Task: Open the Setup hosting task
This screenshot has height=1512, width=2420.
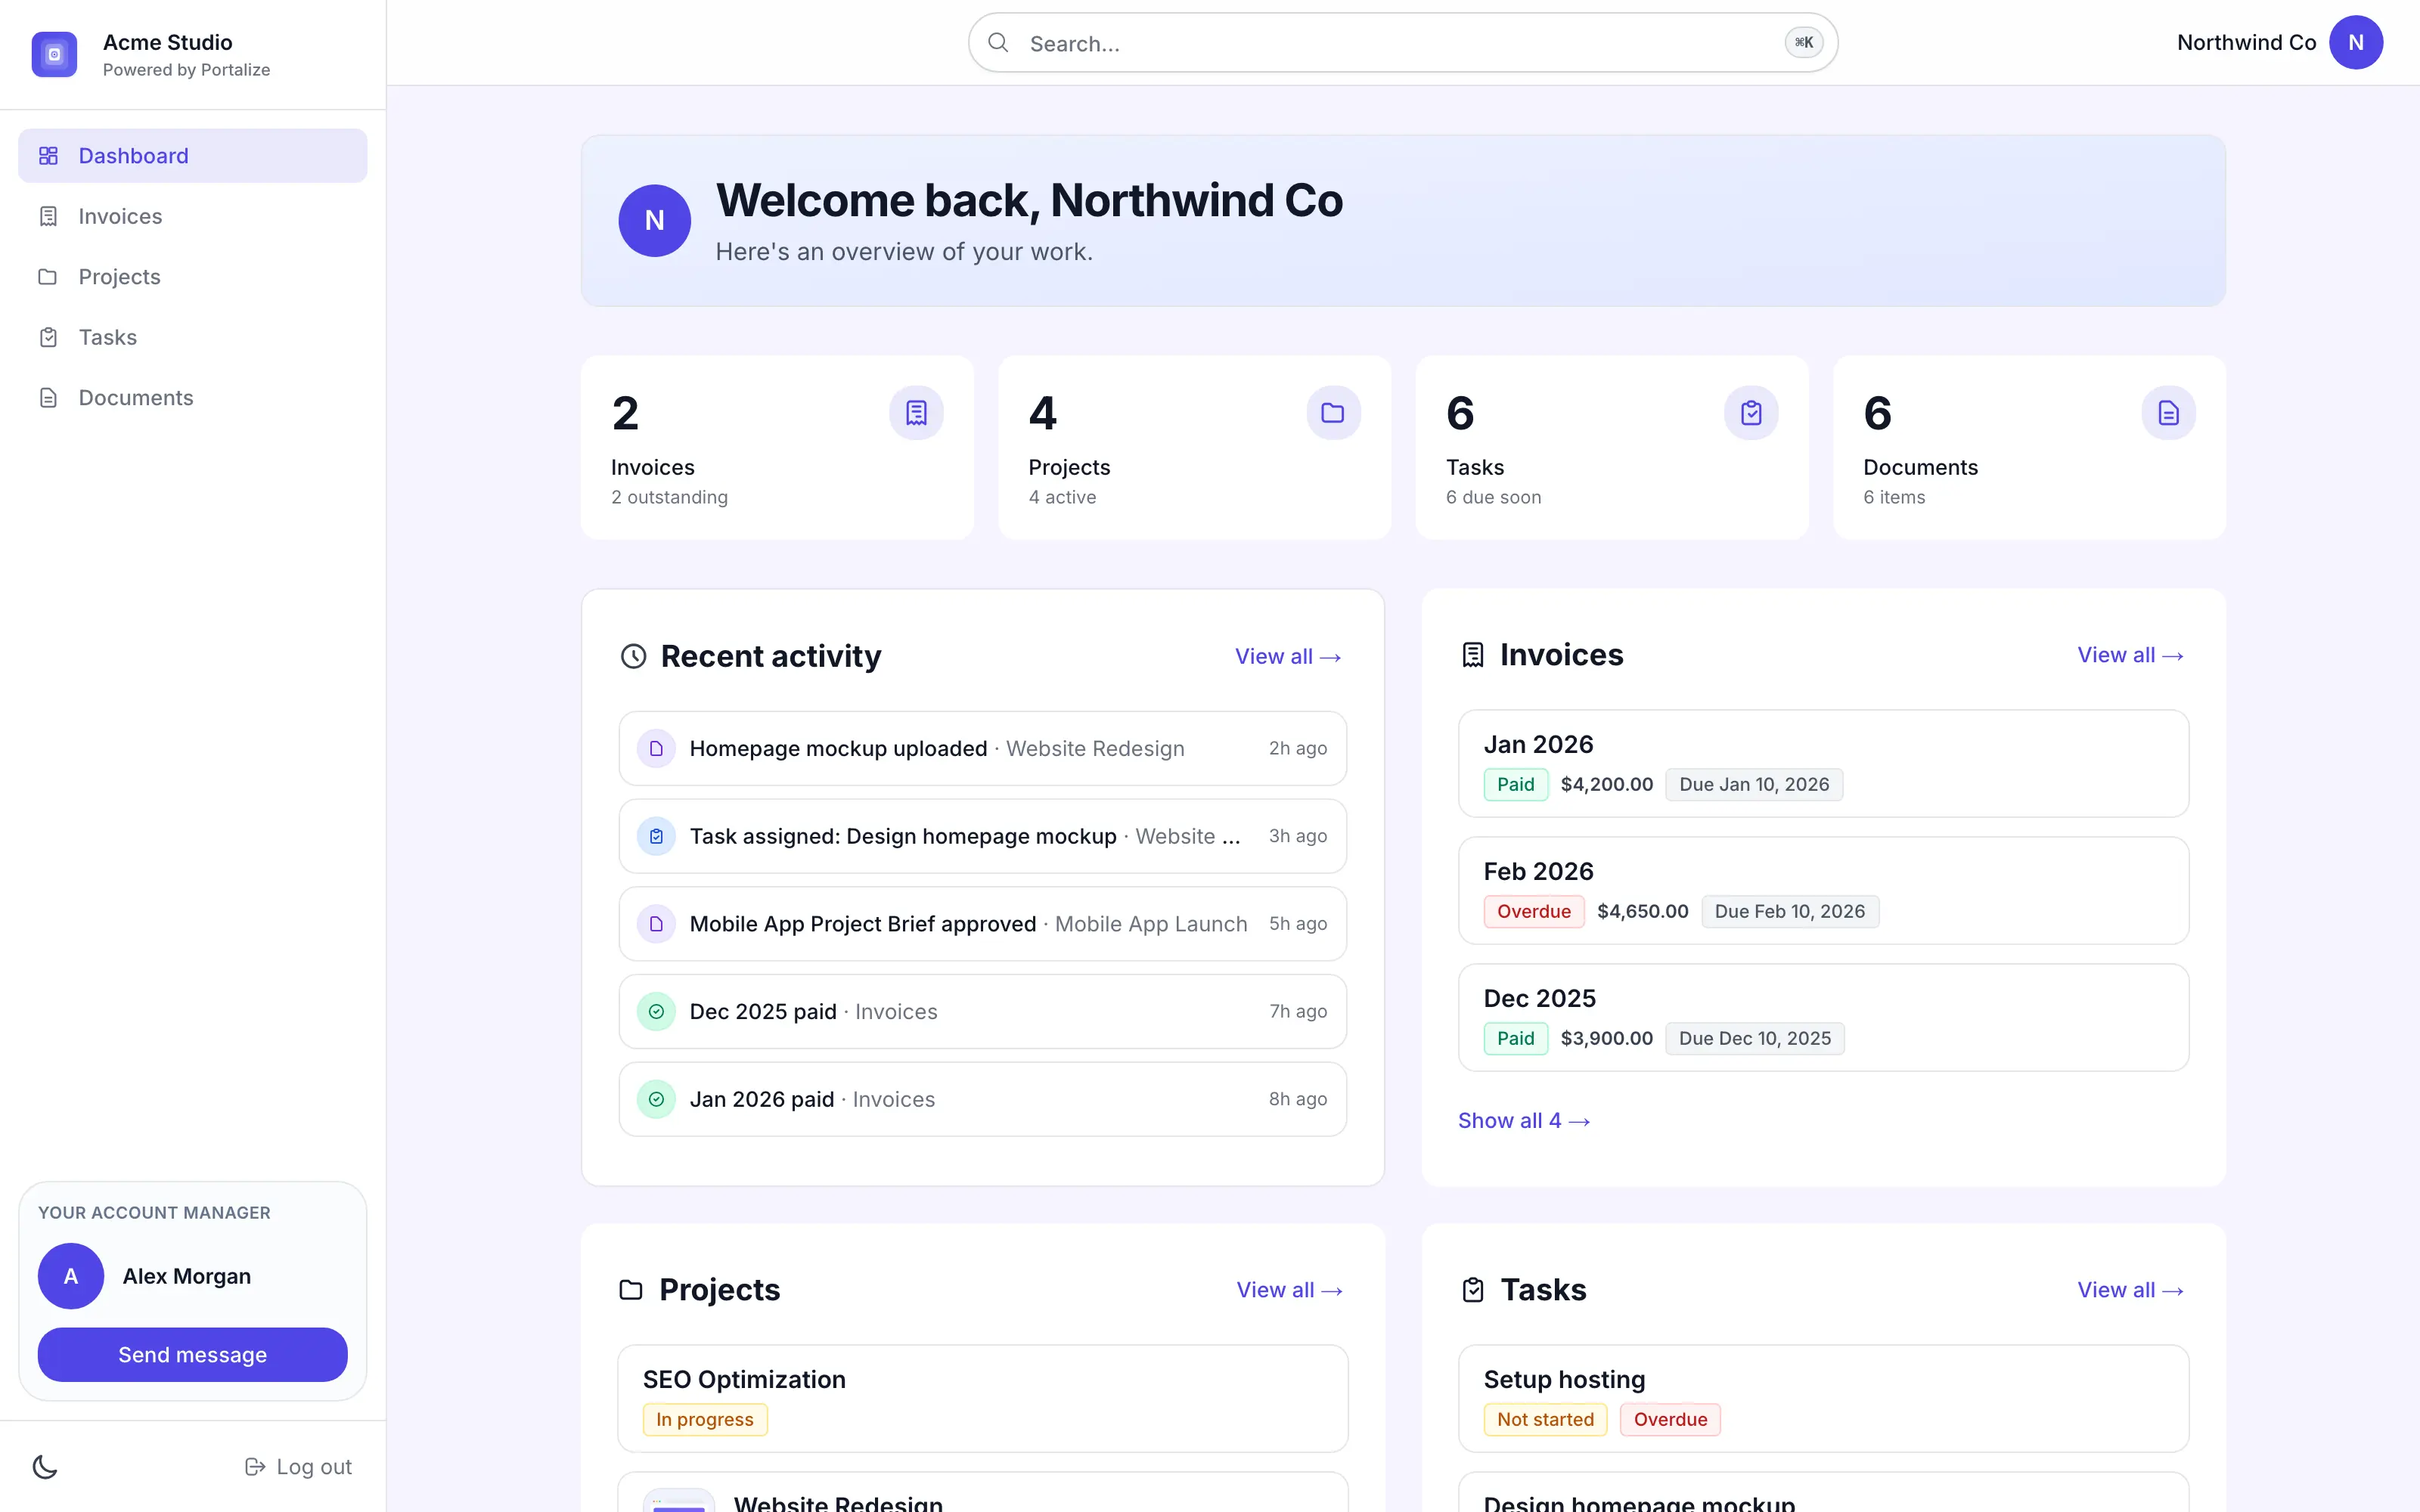Action: (1823, 1399)
